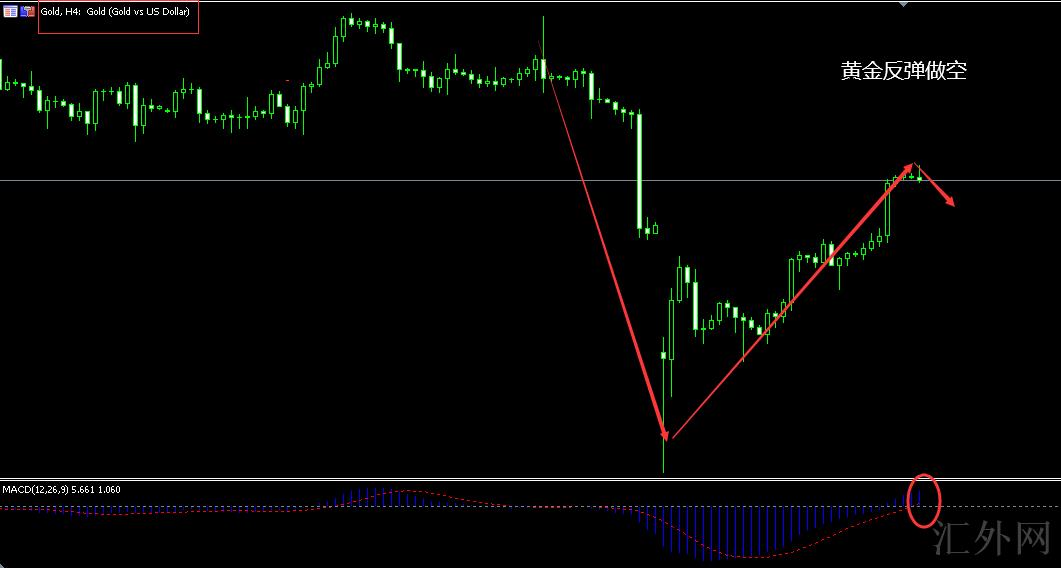
Task: Open the one-click trading panel icon
Action: point(28,12)
